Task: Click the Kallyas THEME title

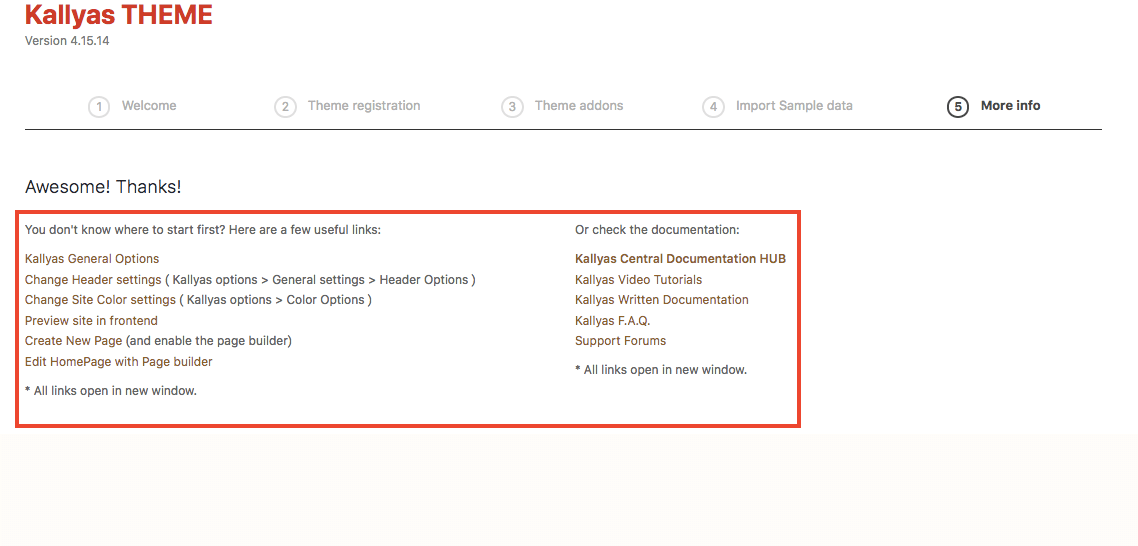Action: click(x=119, y=15)
